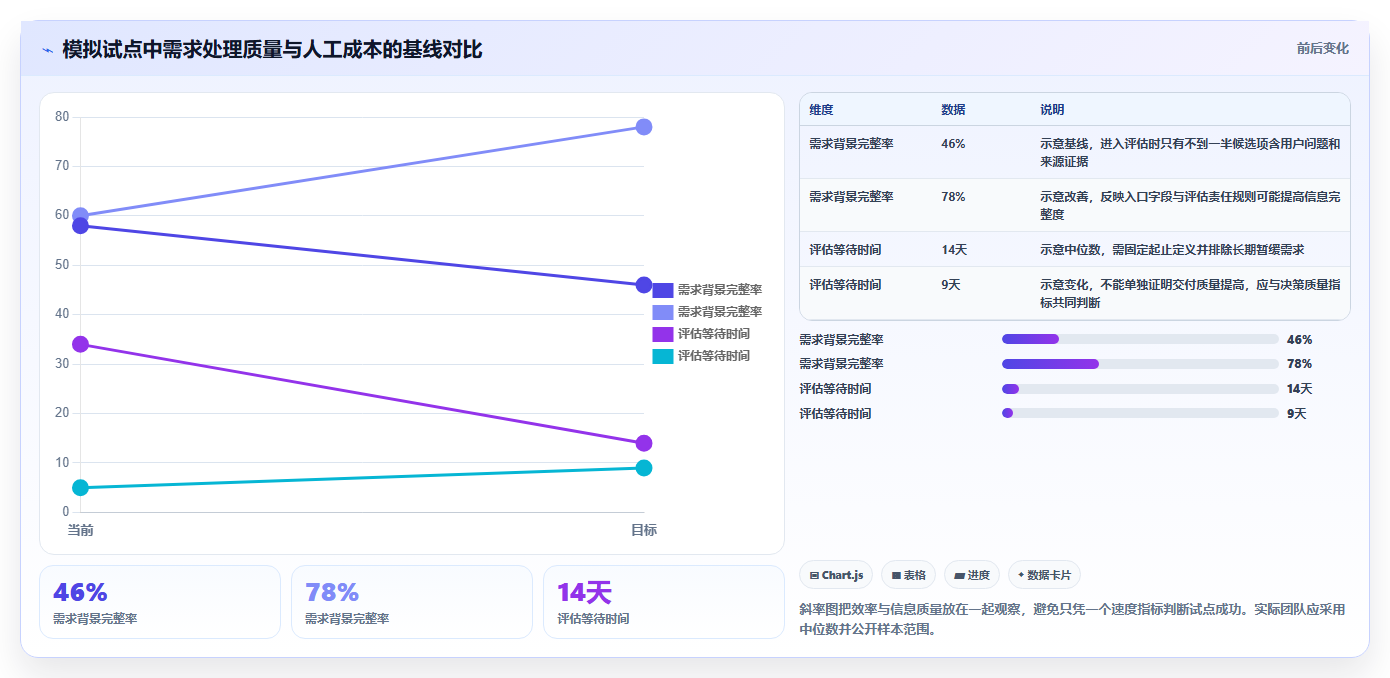Click the footer note starting with 斜率图把效率
This screenshot has width=1390, height=678.
tap(1073, 619)
